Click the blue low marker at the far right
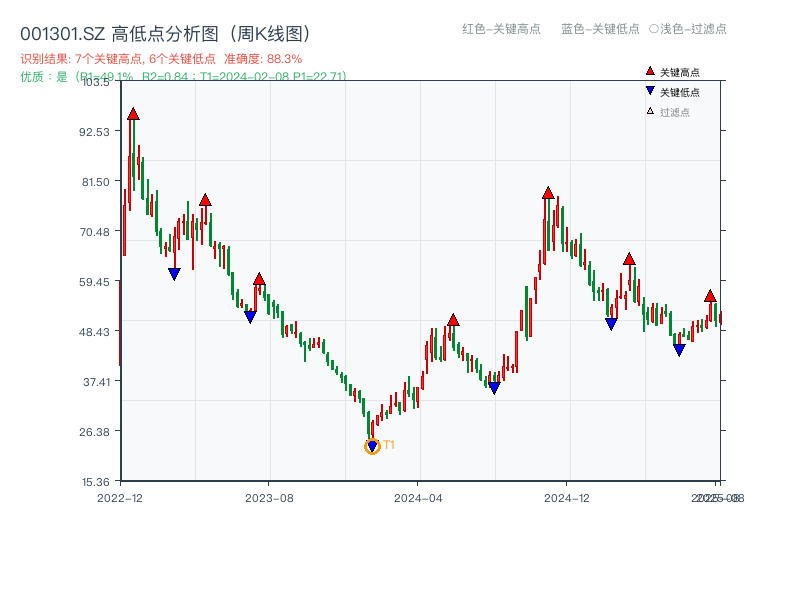The image size is (800, 600). (x=680, y=348)
